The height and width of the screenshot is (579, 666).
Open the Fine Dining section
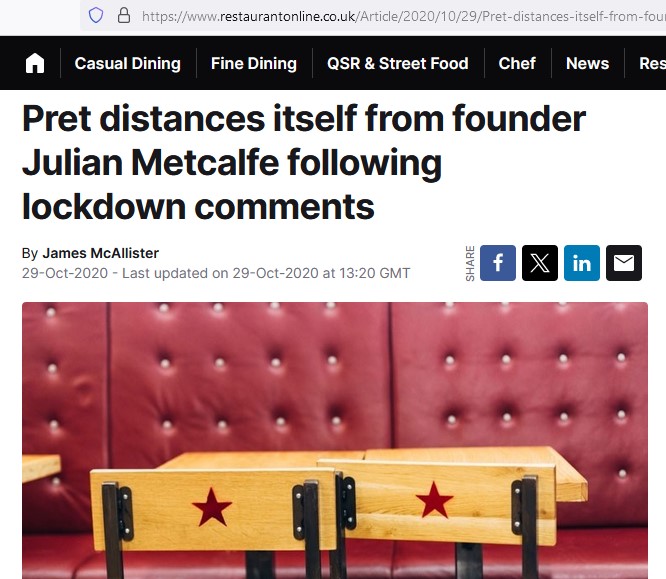click(x=254, y=63)
